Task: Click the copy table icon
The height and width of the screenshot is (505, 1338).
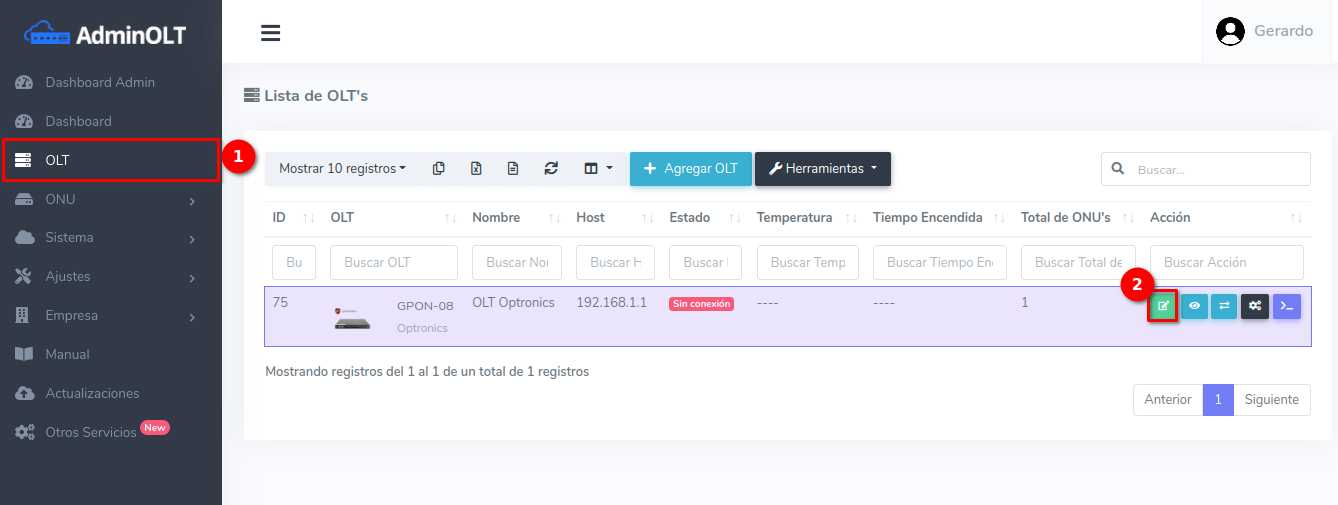Action: [x=439, y=169]
